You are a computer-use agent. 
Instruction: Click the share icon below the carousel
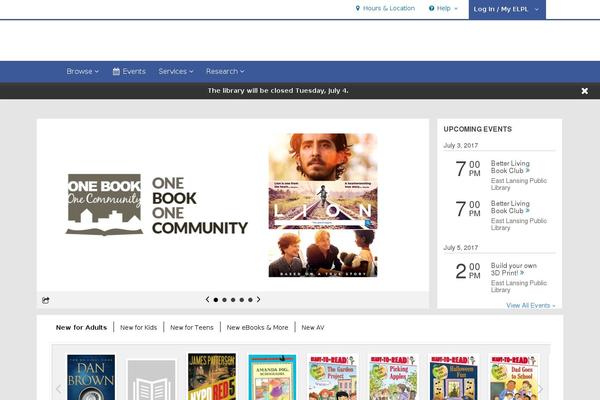pos(46,300)
